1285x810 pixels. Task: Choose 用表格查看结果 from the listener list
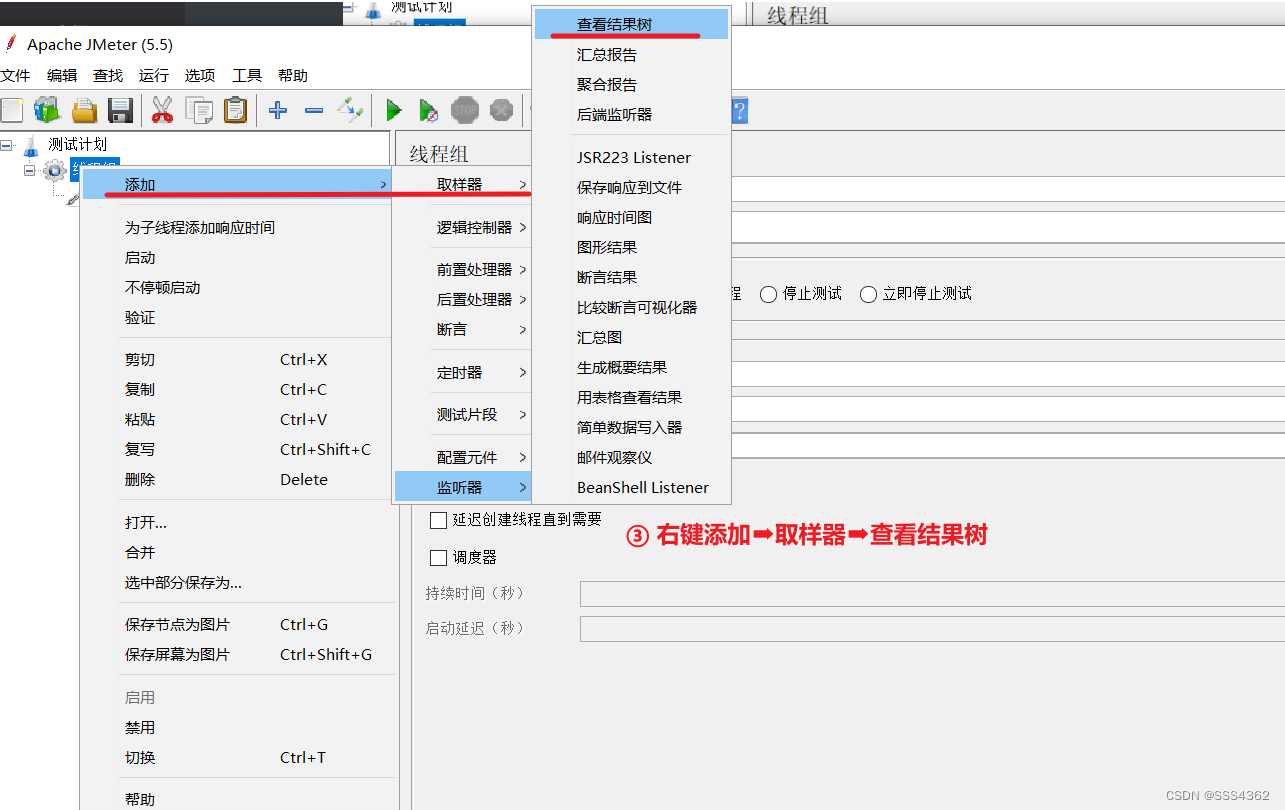[x=631, y=398]
